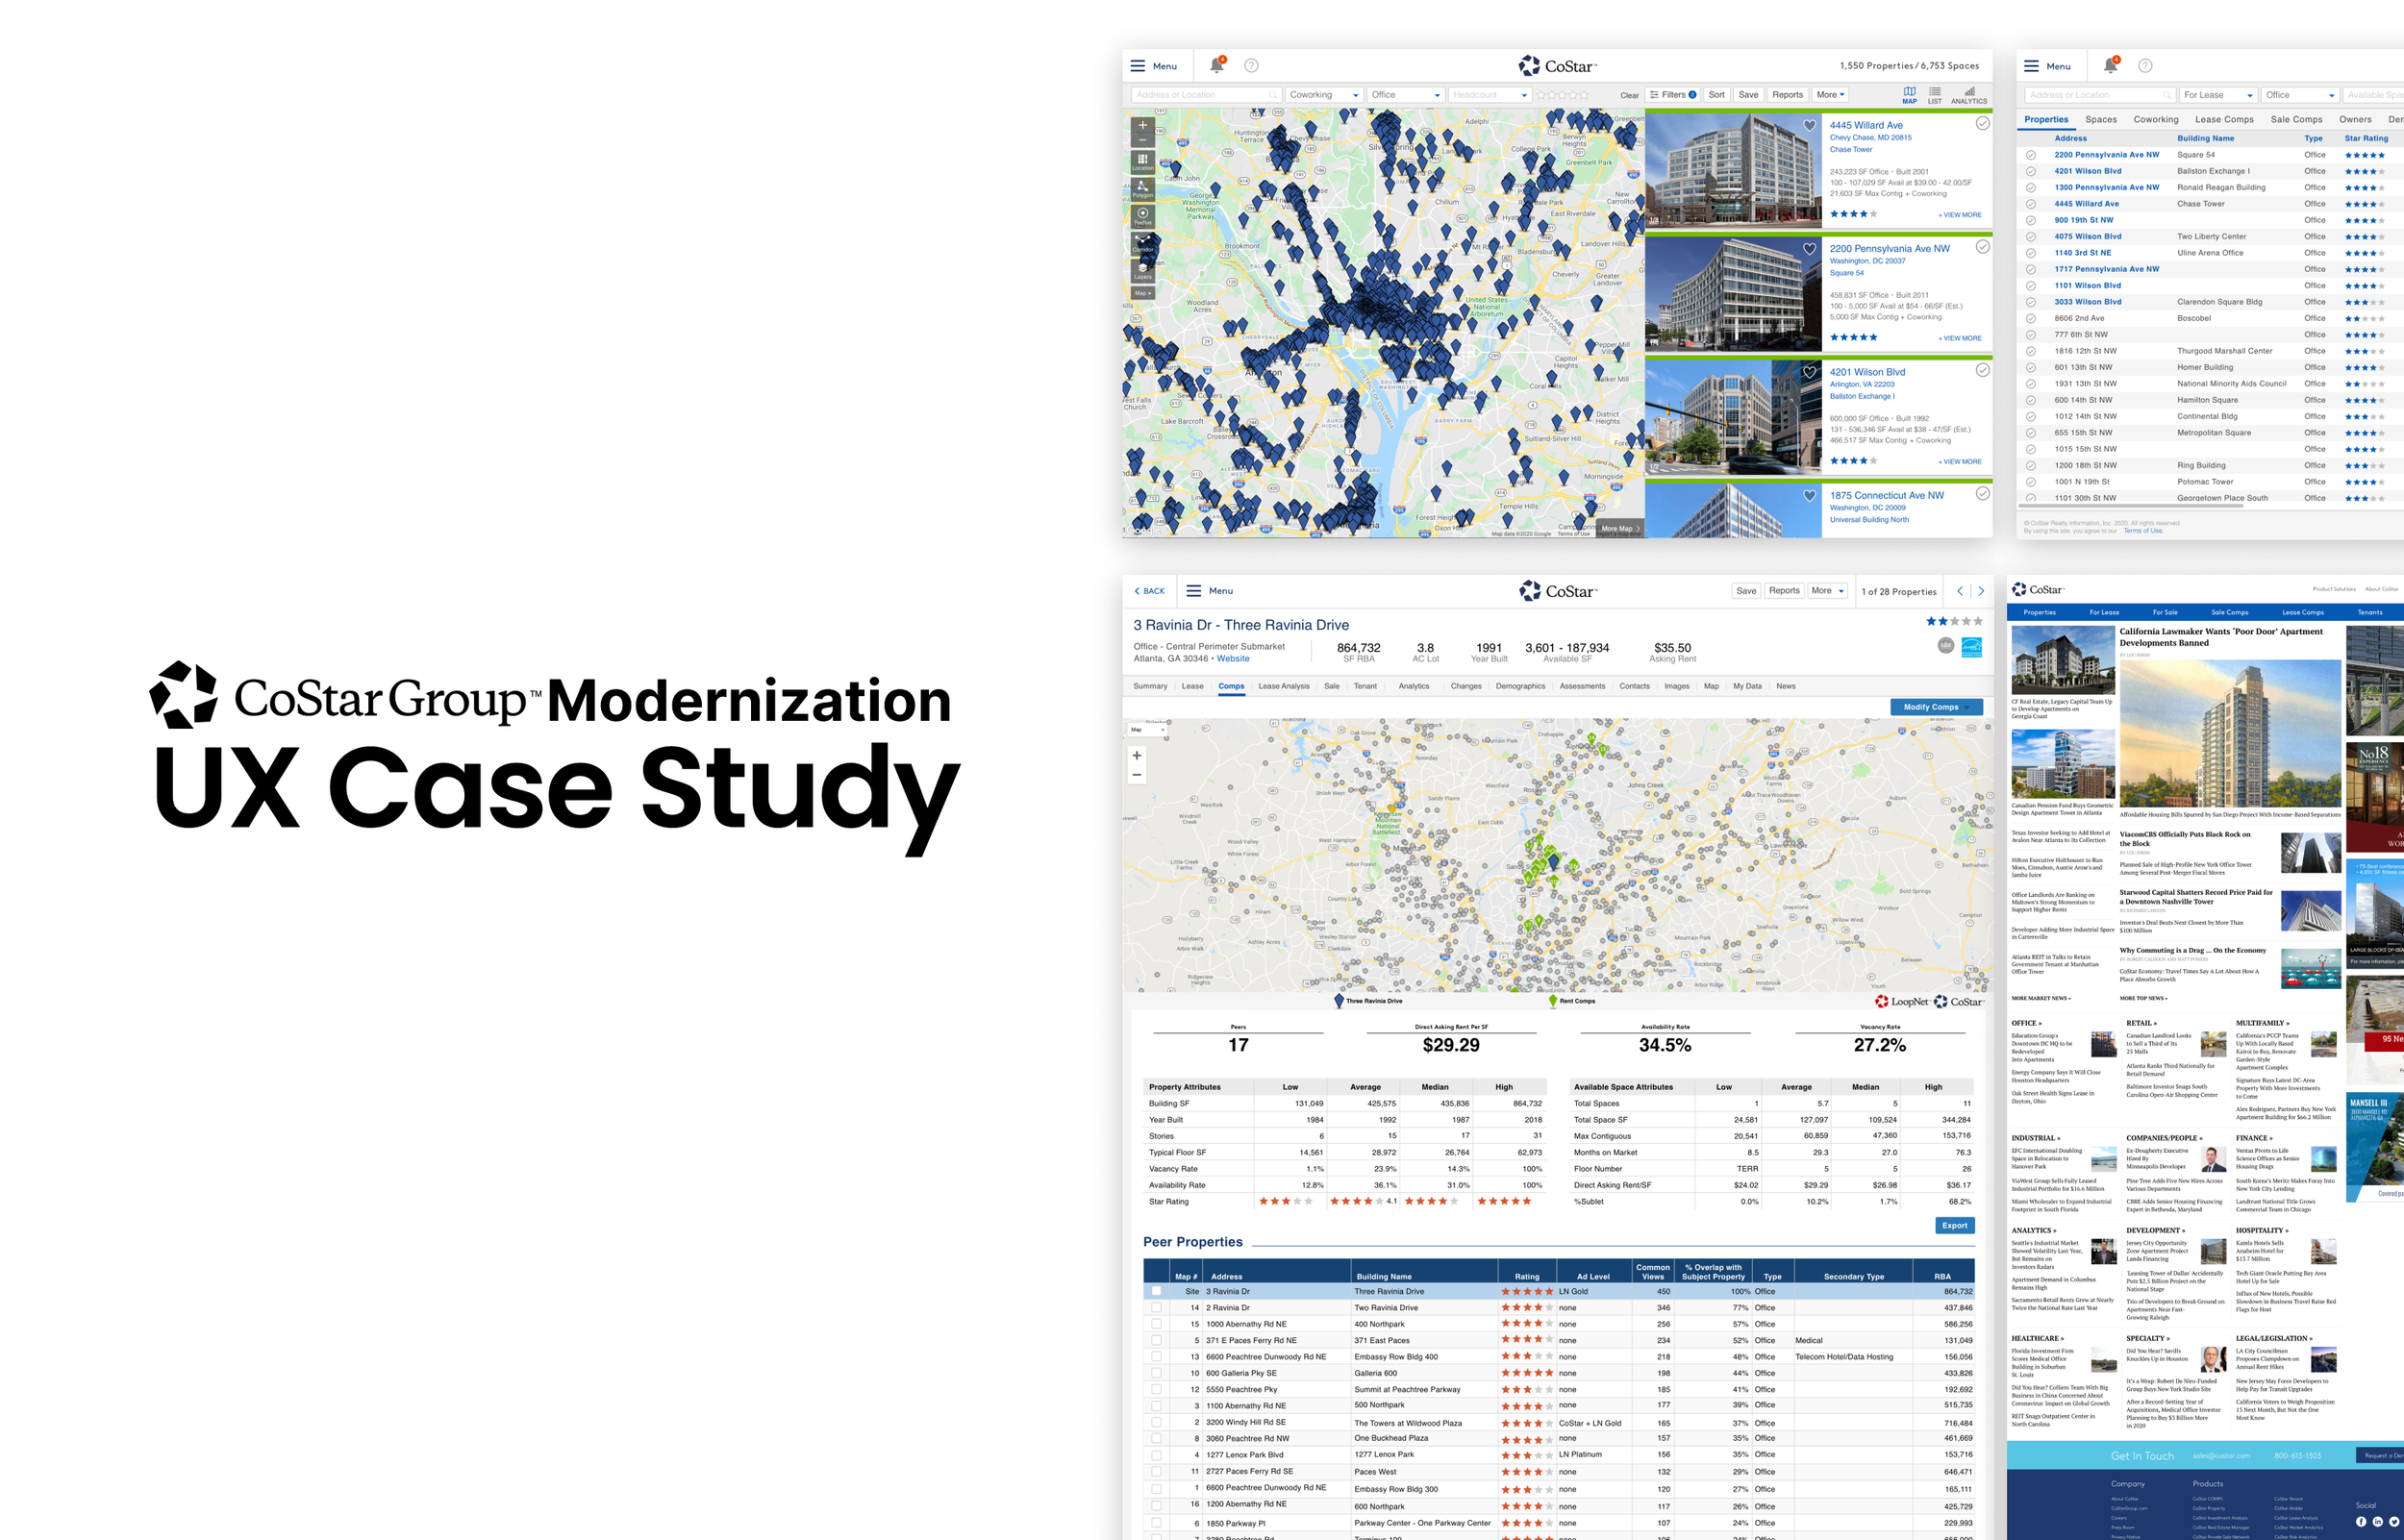2404x1540 pixels.
Task: Switch to MAP view icon
Action: 1909,95
